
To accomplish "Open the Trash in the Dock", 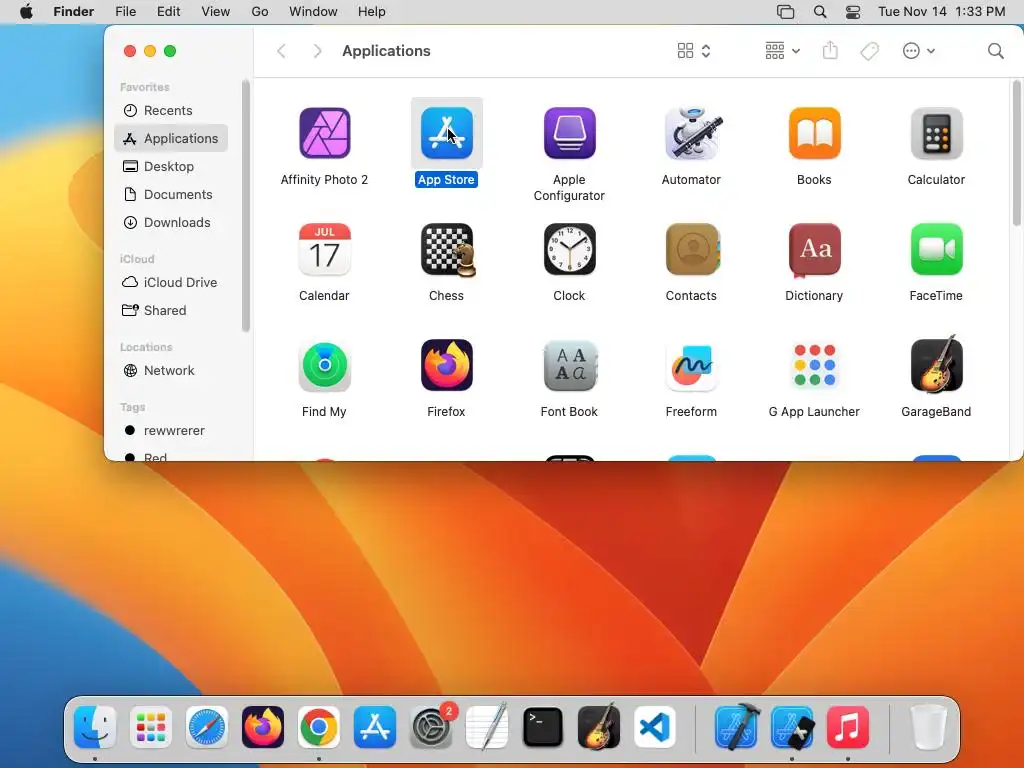I will point(929,727).
